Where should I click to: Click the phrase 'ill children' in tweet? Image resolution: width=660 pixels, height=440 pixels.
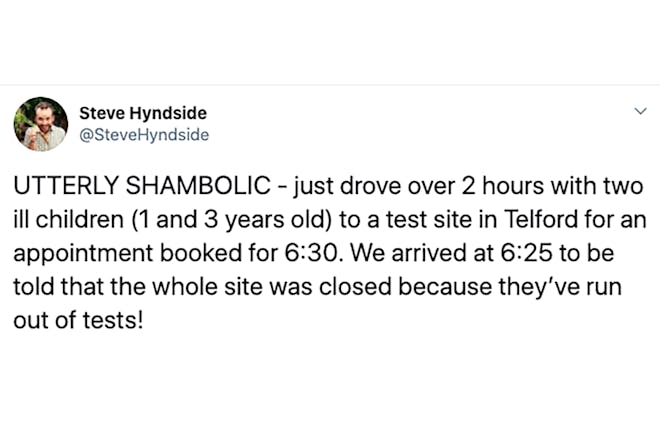pos(68,219)
